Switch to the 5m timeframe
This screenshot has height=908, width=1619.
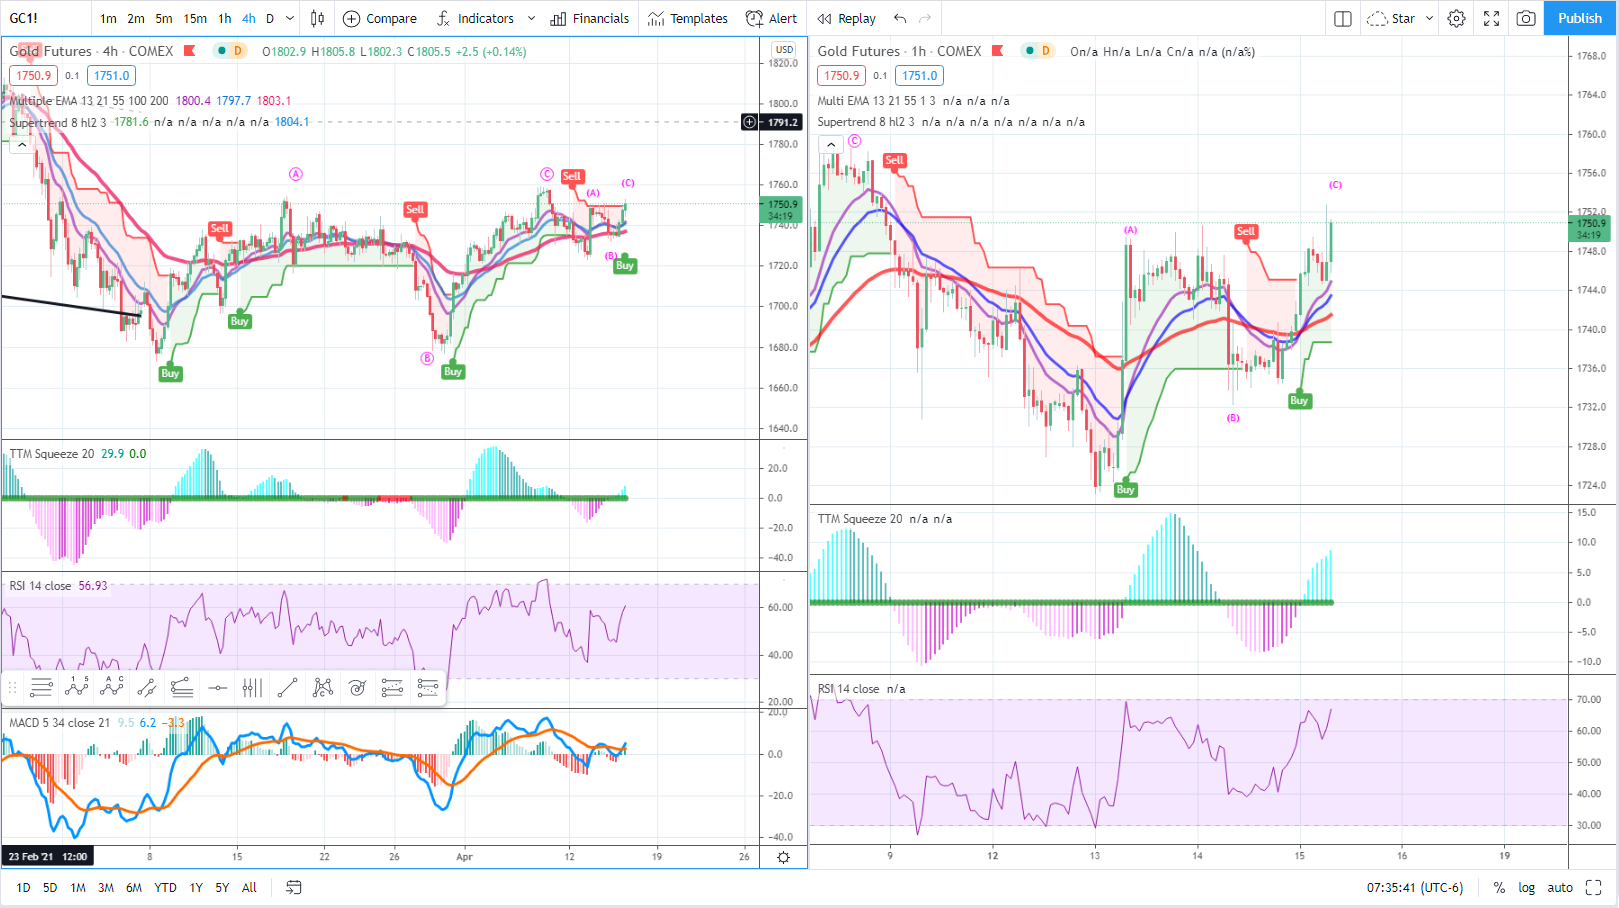coord(164,18)
